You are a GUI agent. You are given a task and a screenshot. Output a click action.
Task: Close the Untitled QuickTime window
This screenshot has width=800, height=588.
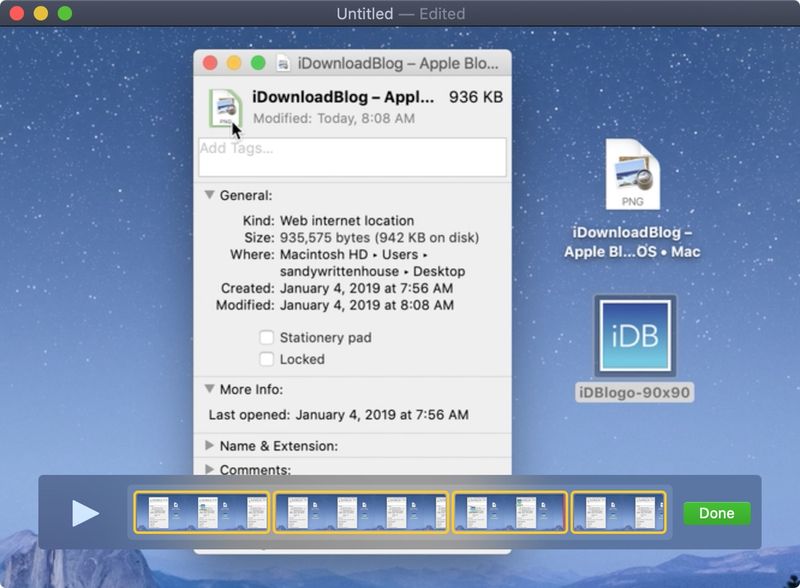(17, 13)
